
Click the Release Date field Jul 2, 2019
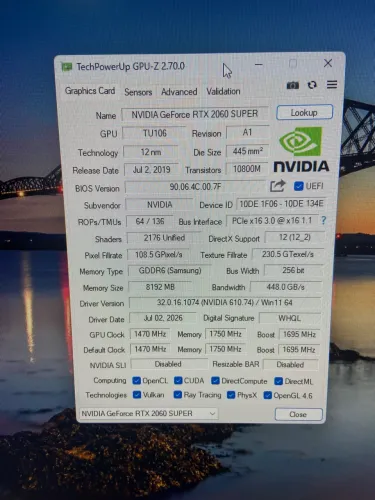coord(151,170)
